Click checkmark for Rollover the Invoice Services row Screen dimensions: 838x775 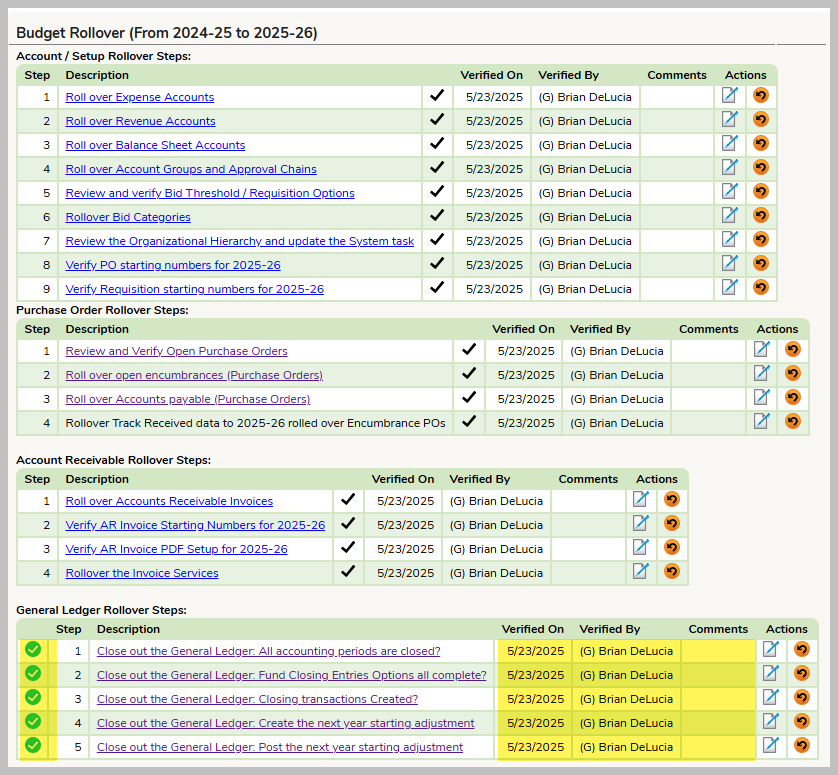pyautogui.click(x=348, y=571)
